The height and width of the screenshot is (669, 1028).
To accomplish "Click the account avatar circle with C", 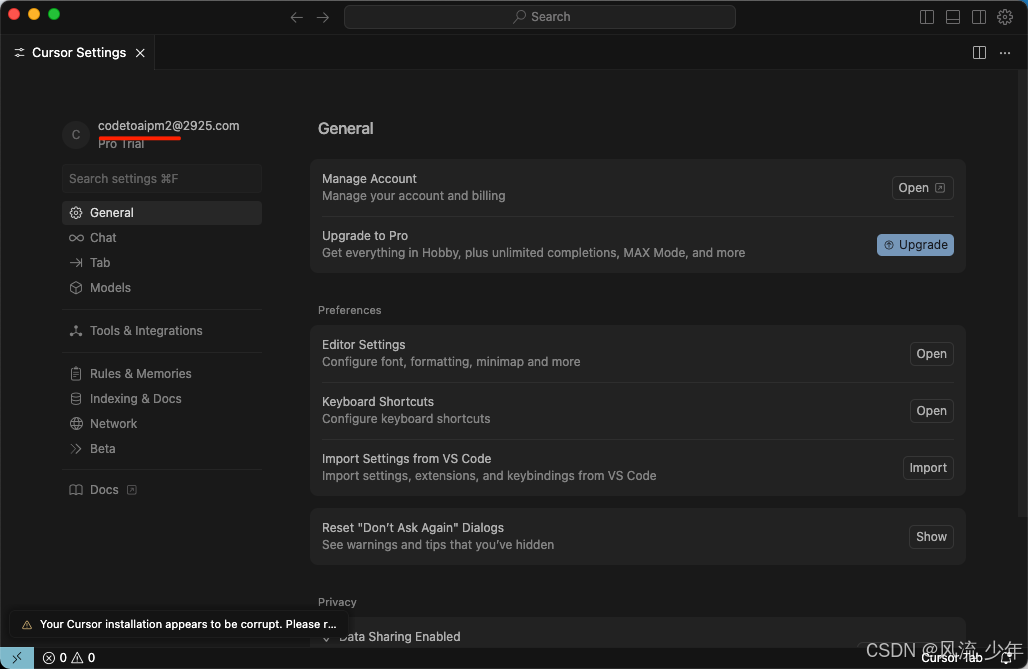I will [76, 134].
